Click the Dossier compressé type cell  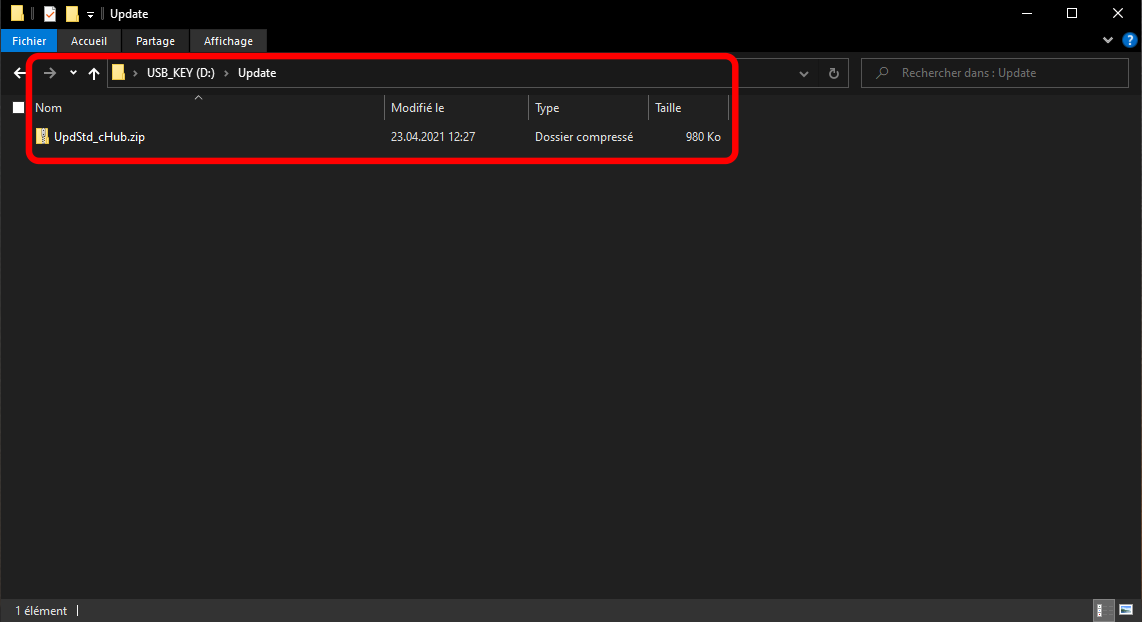pos(584,137)
